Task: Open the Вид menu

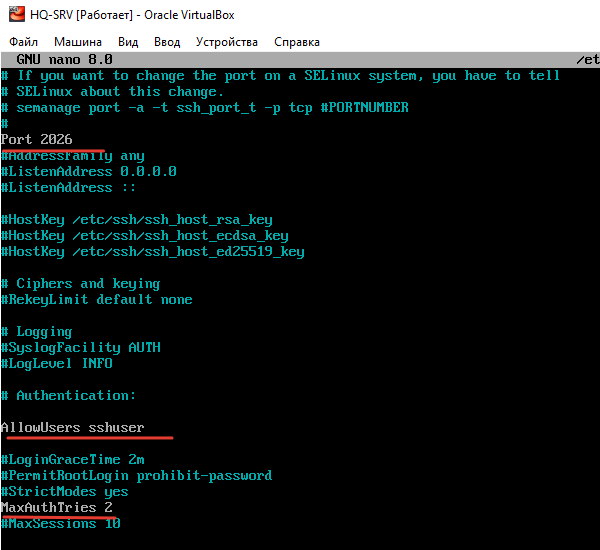Action: (128, 42)
